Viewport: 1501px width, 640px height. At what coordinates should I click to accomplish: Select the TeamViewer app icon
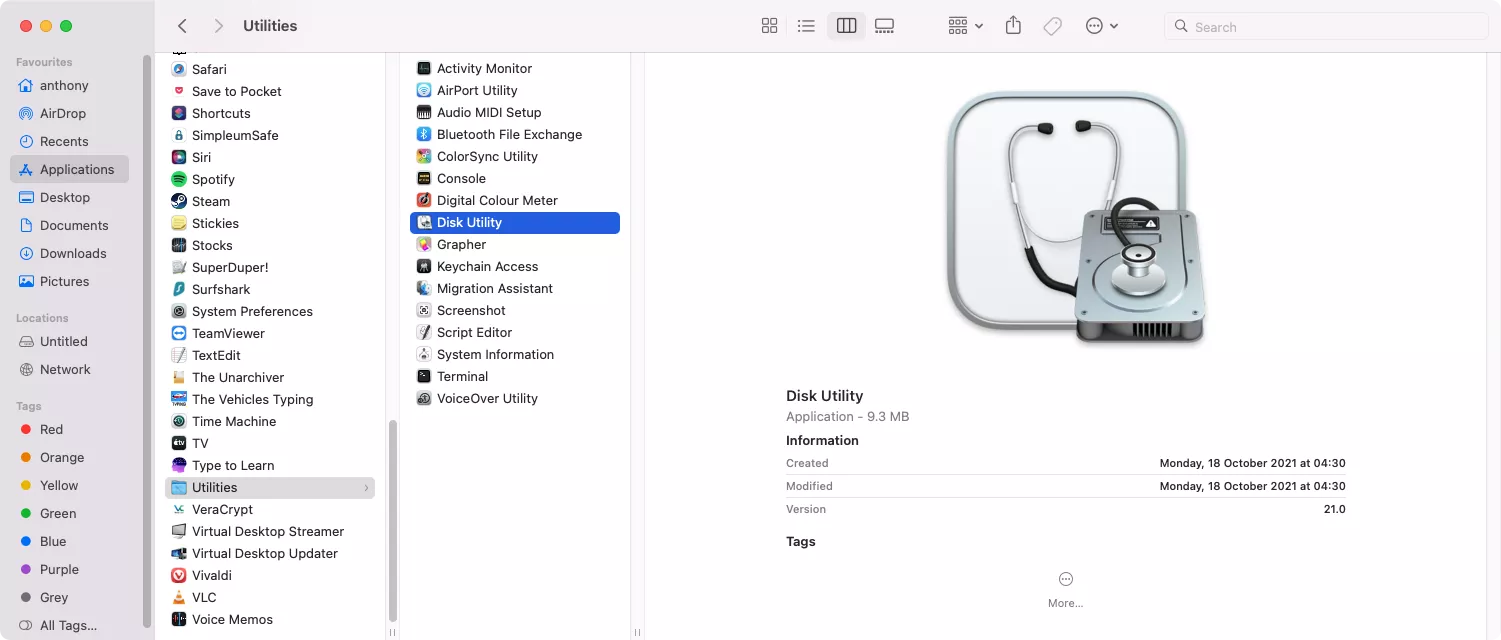pyautogui.click(x=179, y=333)
